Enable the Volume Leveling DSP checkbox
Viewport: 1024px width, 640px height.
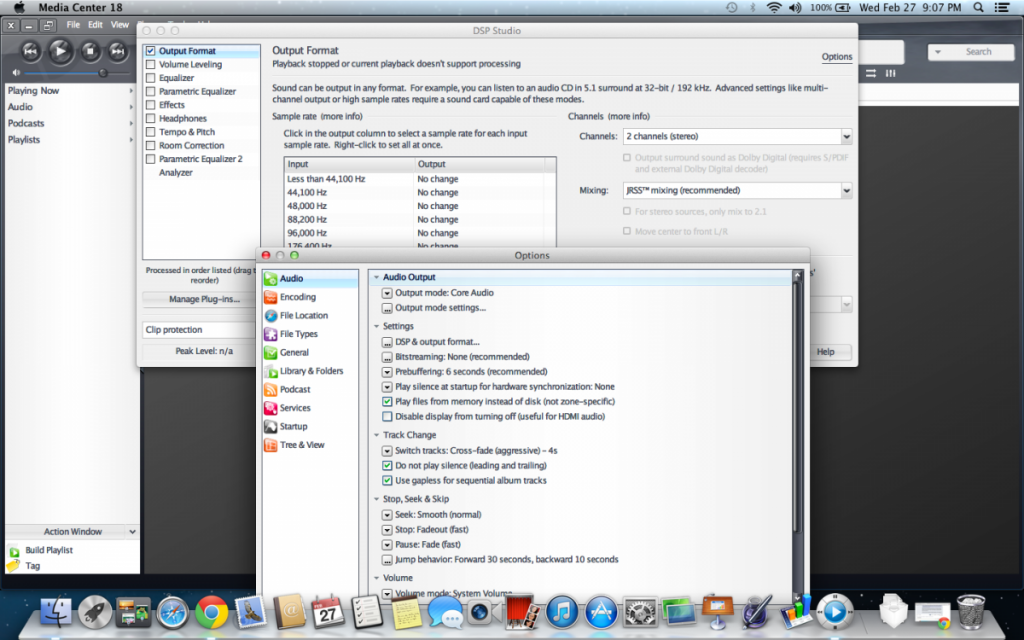pos(151,65)
